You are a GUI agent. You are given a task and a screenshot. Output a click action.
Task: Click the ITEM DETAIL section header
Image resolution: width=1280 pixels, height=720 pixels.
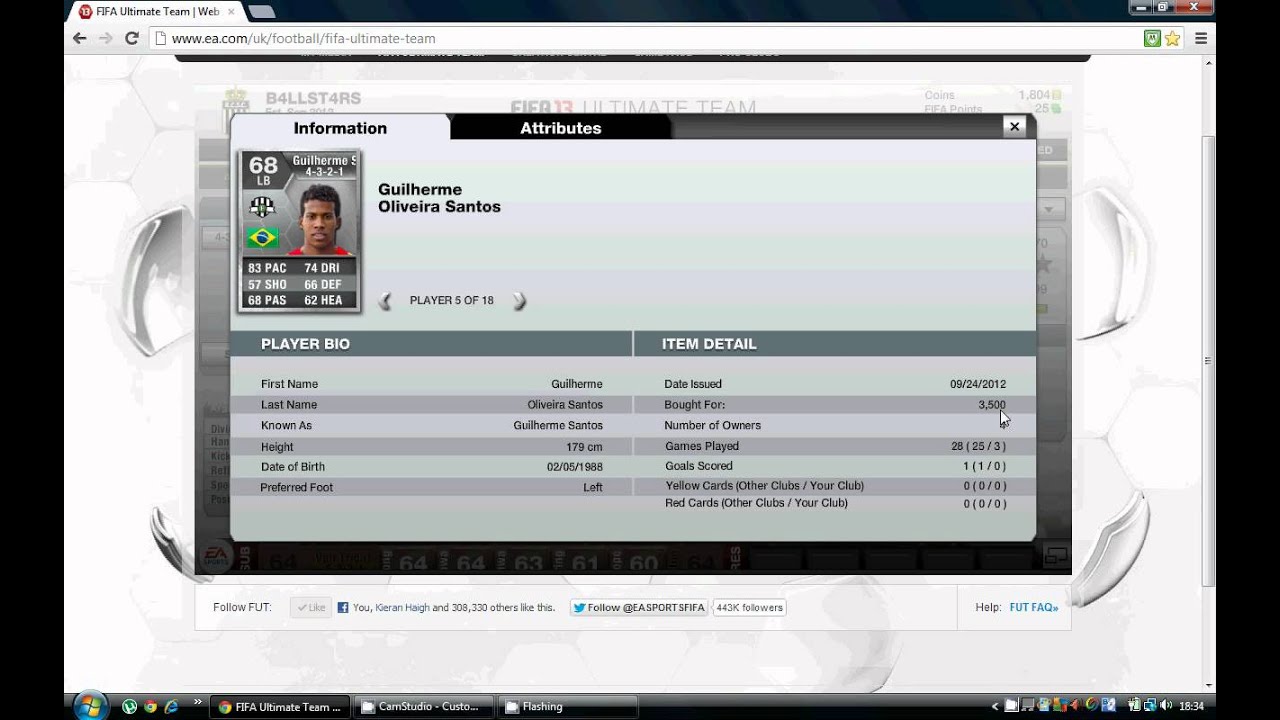pyautogui.click(x=709, y=344)
